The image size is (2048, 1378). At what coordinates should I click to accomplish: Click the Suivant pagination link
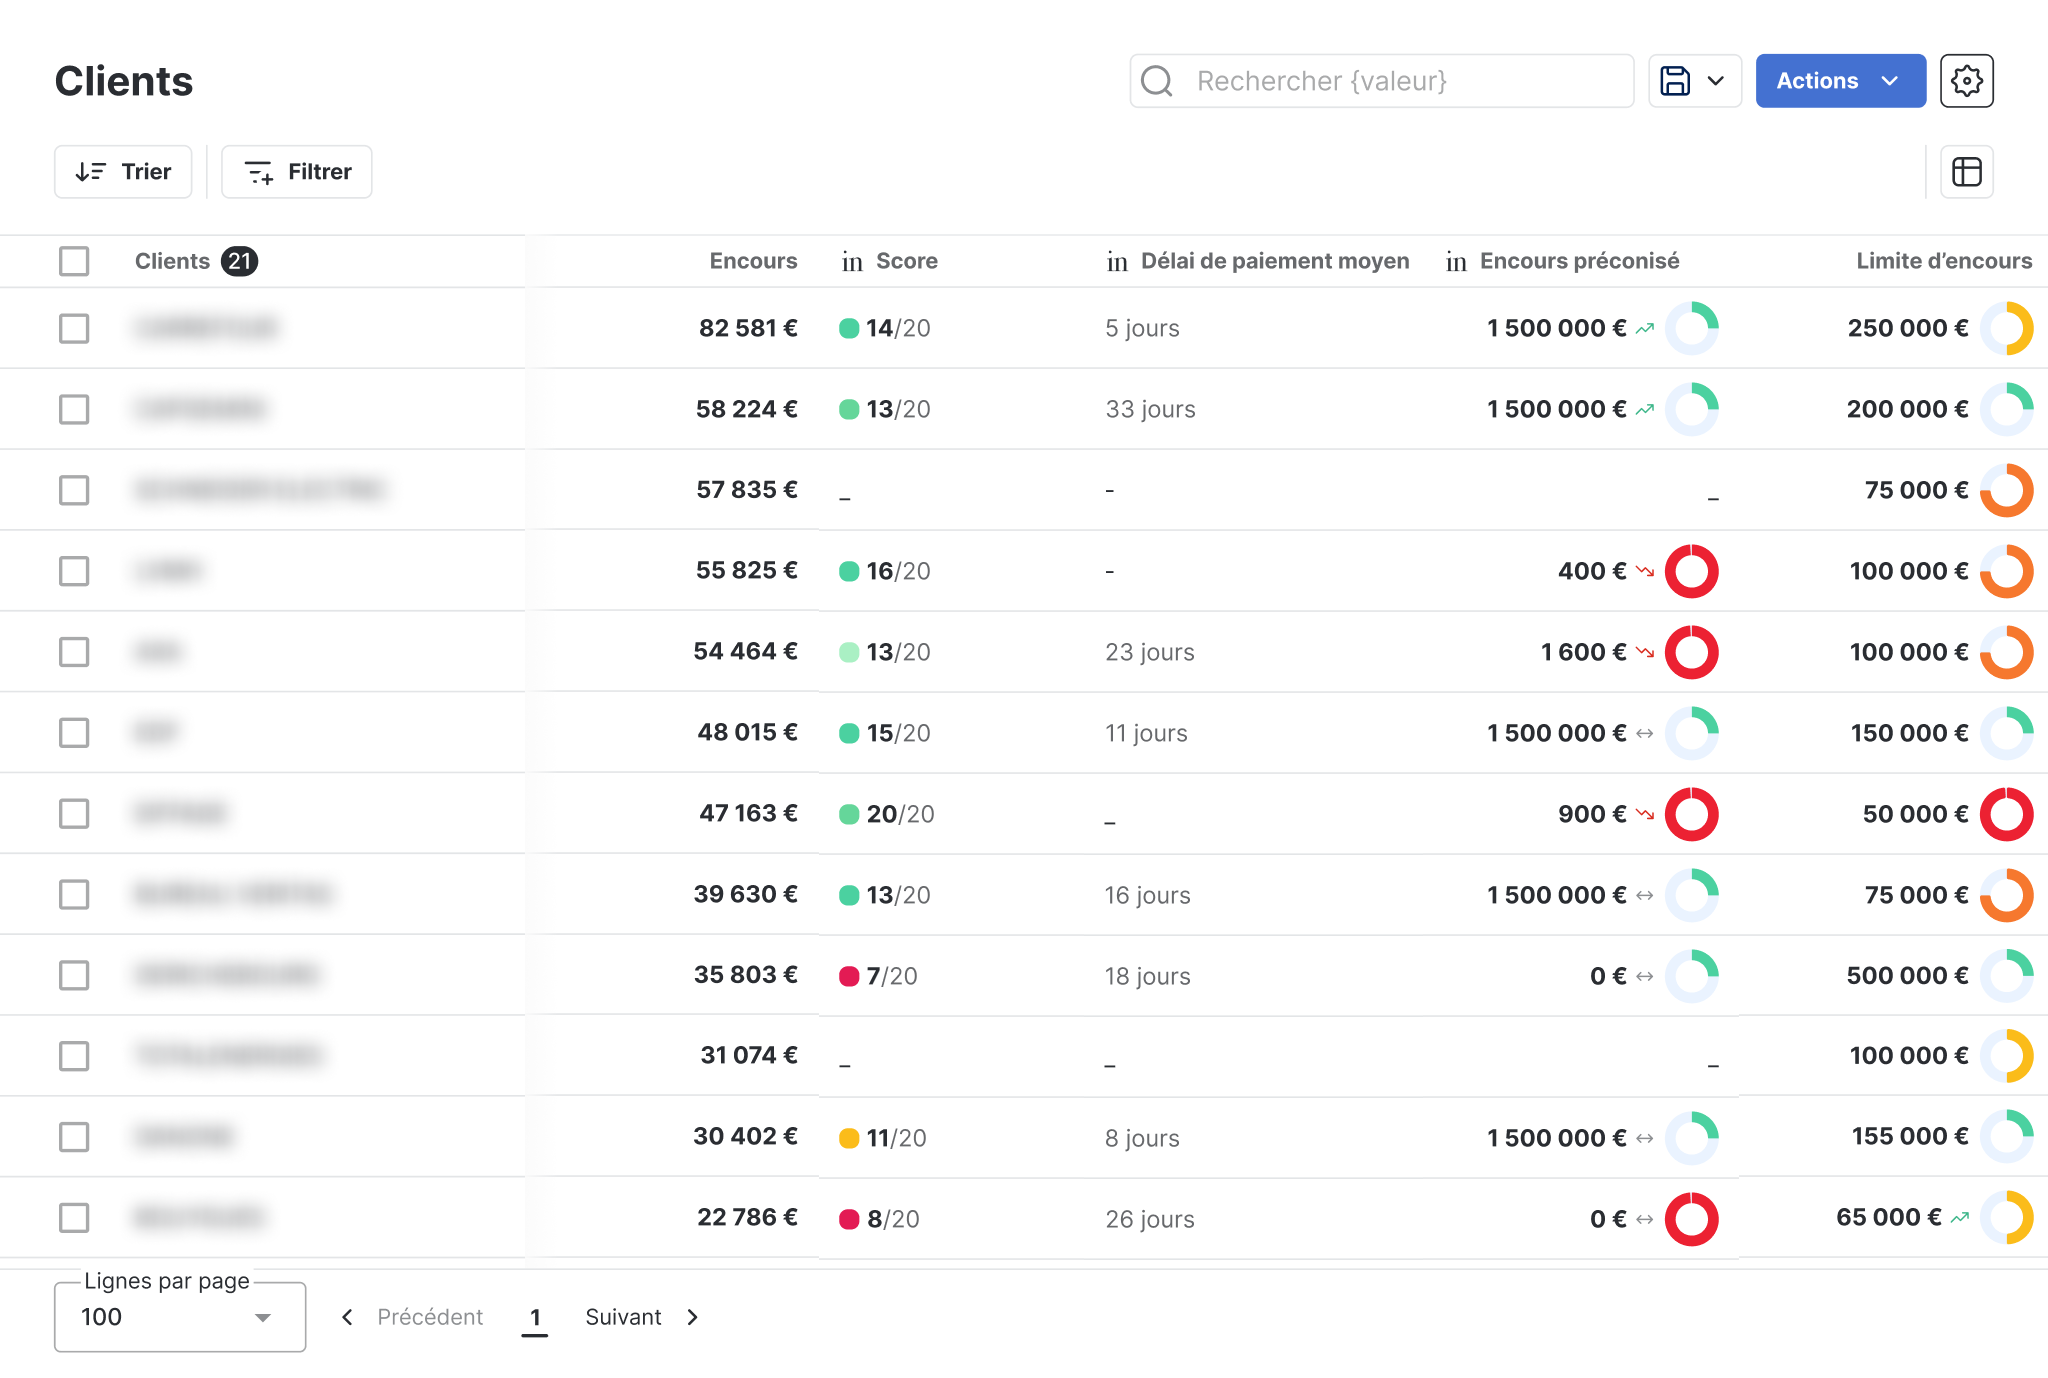pos(623,1316)
